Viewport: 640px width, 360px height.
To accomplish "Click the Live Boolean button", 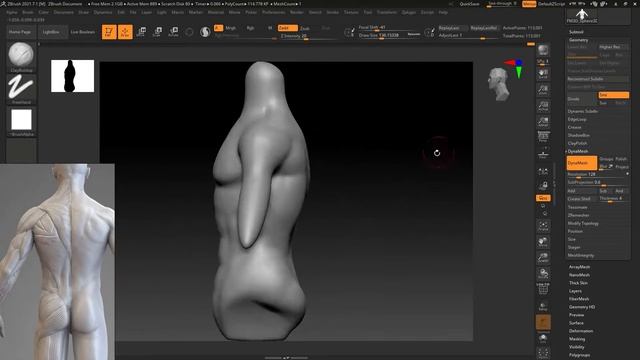I will pos(83,32).
